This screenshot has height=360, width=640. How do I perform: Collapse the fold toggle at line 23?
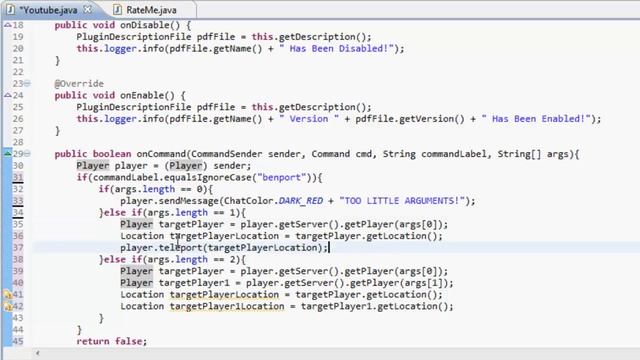(x=27, y=83)
